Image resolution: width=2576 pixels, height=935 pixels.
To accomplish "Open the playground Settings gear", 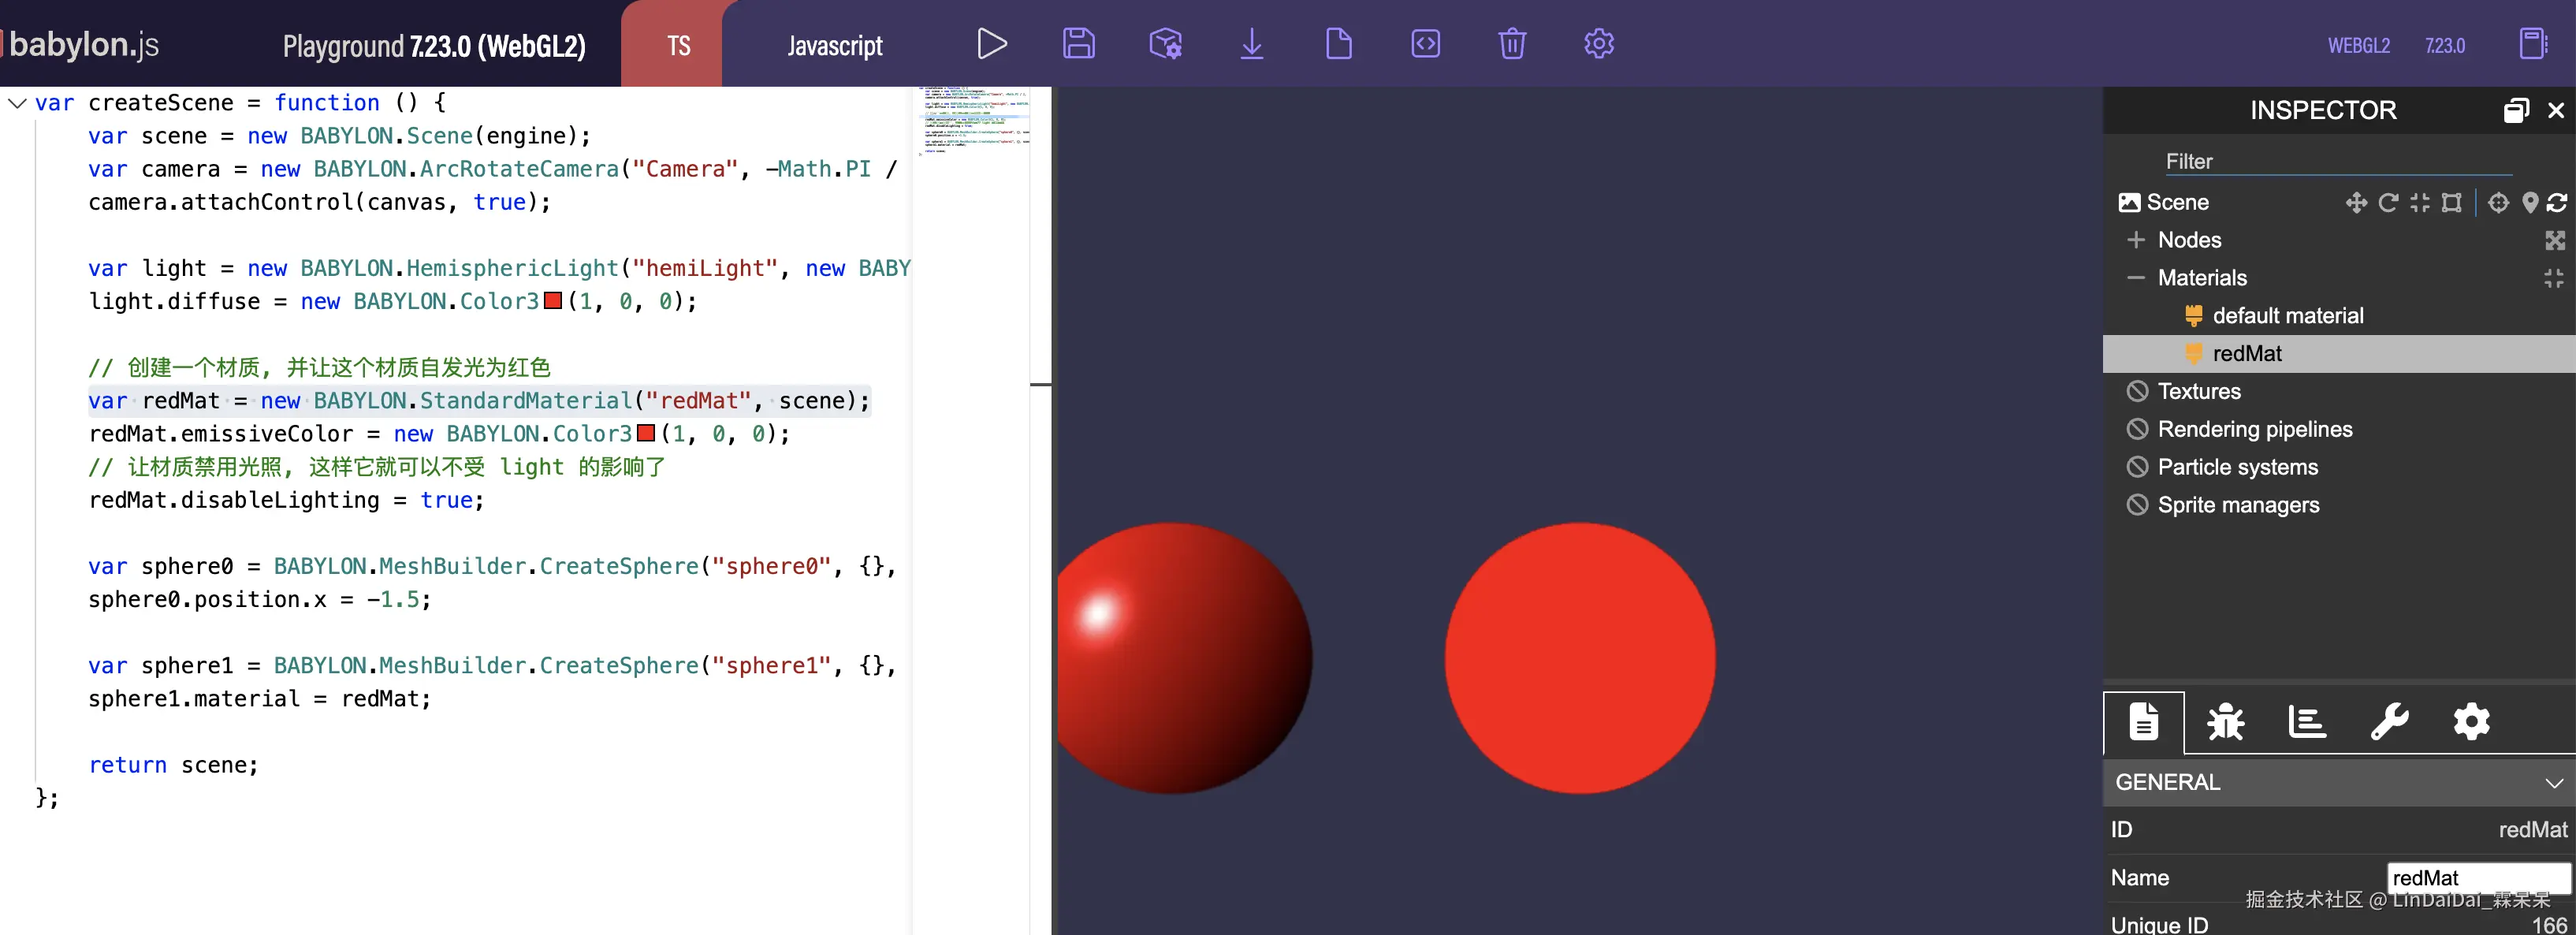I will click(x=1598, y=44).
